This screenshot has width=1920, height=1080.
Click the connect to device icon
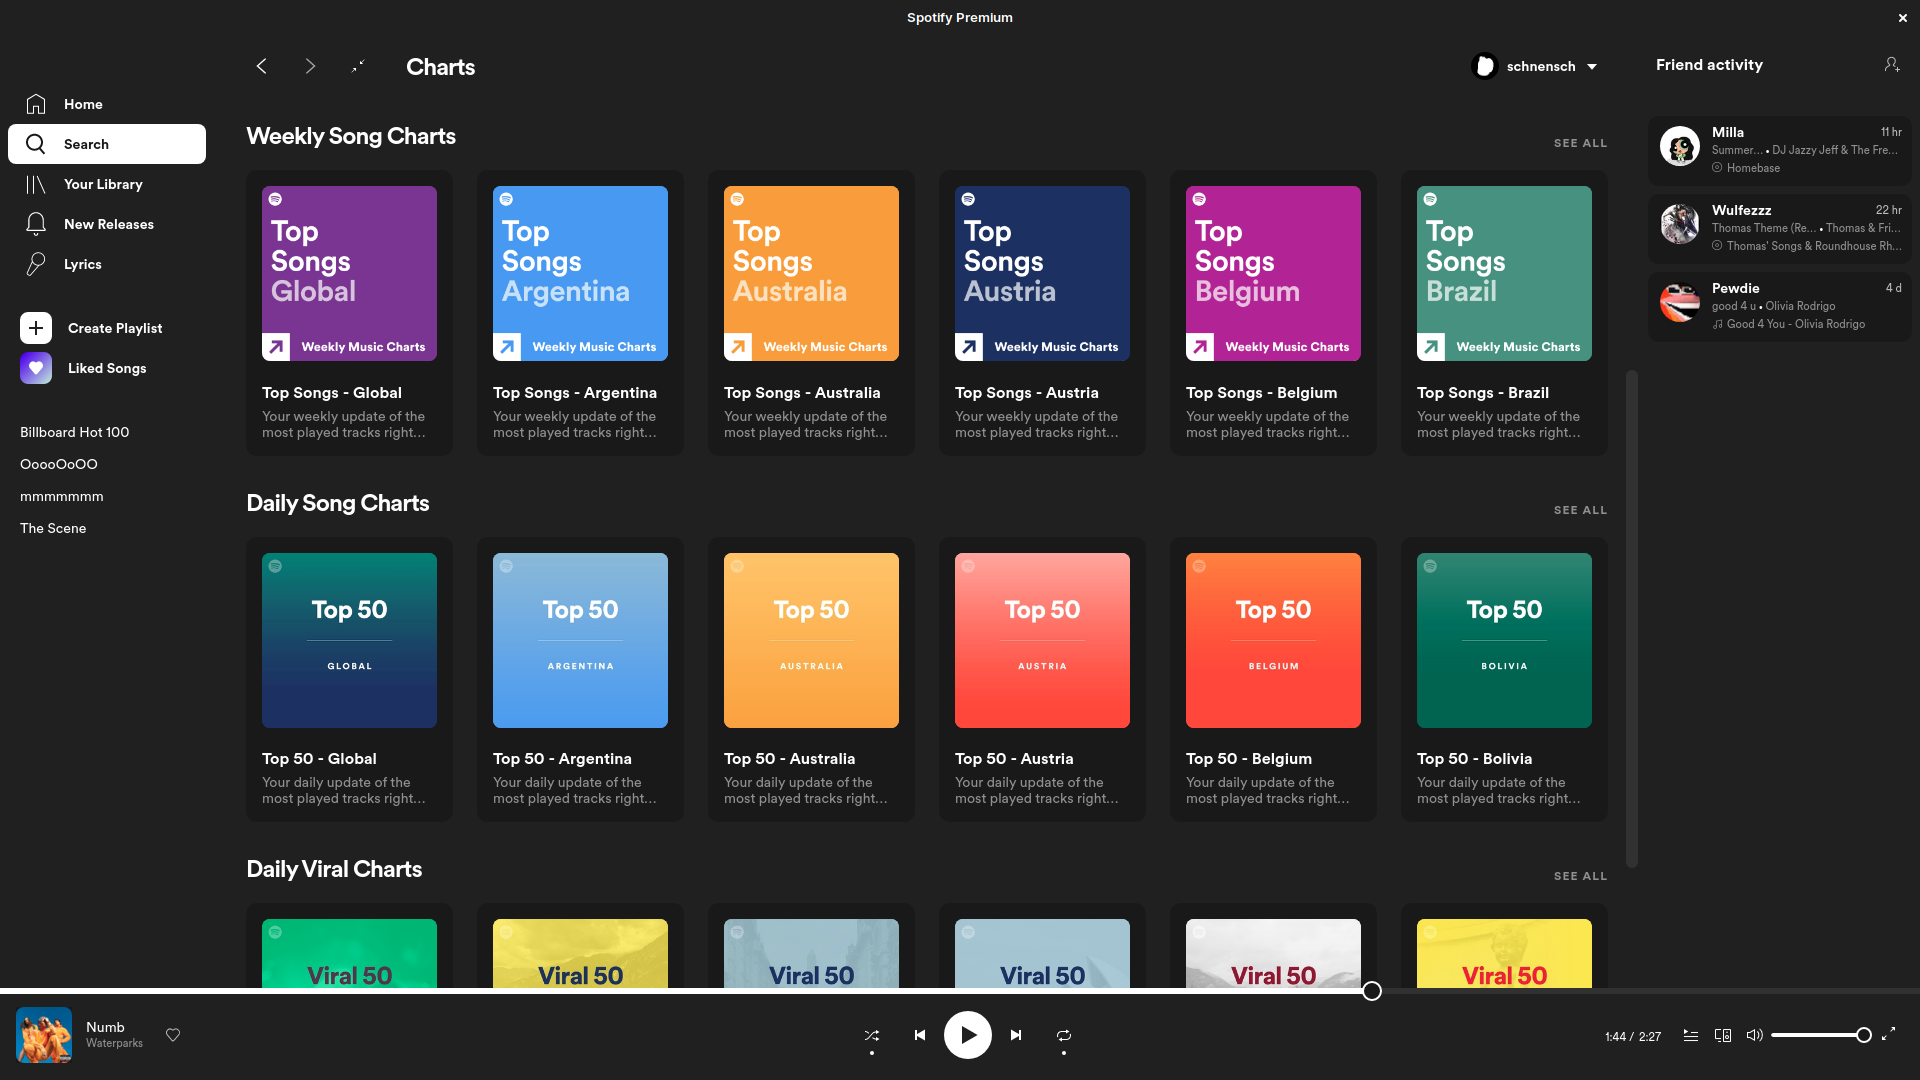(1723, 1036)
